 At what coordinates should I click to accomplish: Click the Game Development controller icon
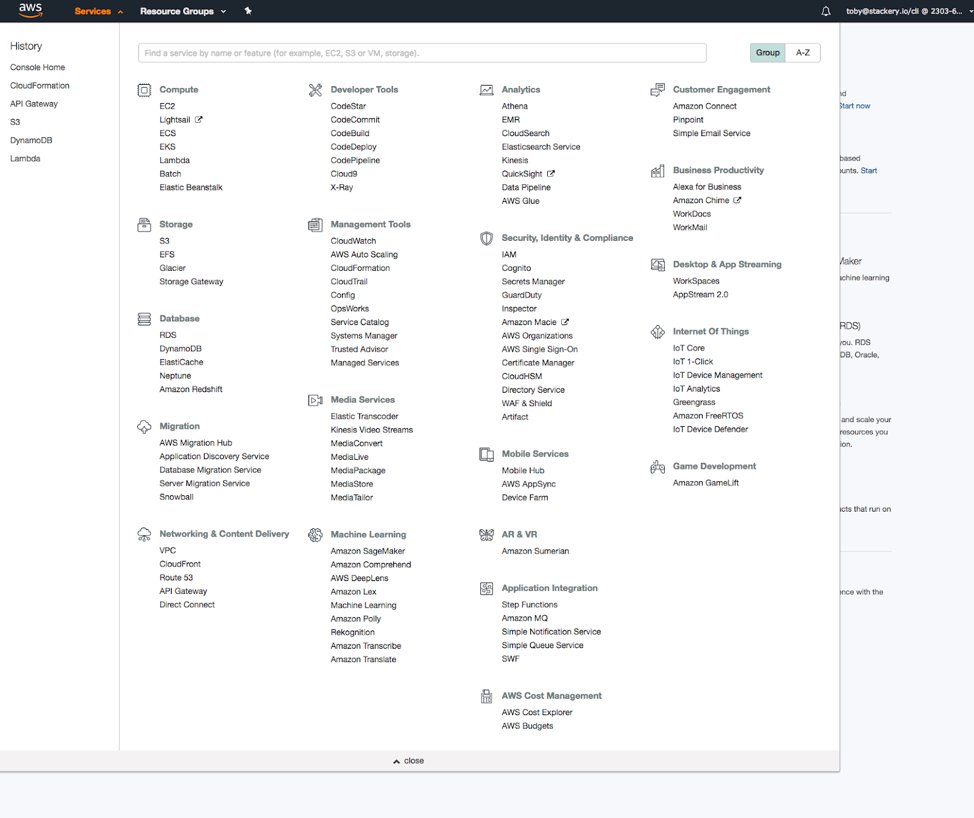tap(658, 465)
